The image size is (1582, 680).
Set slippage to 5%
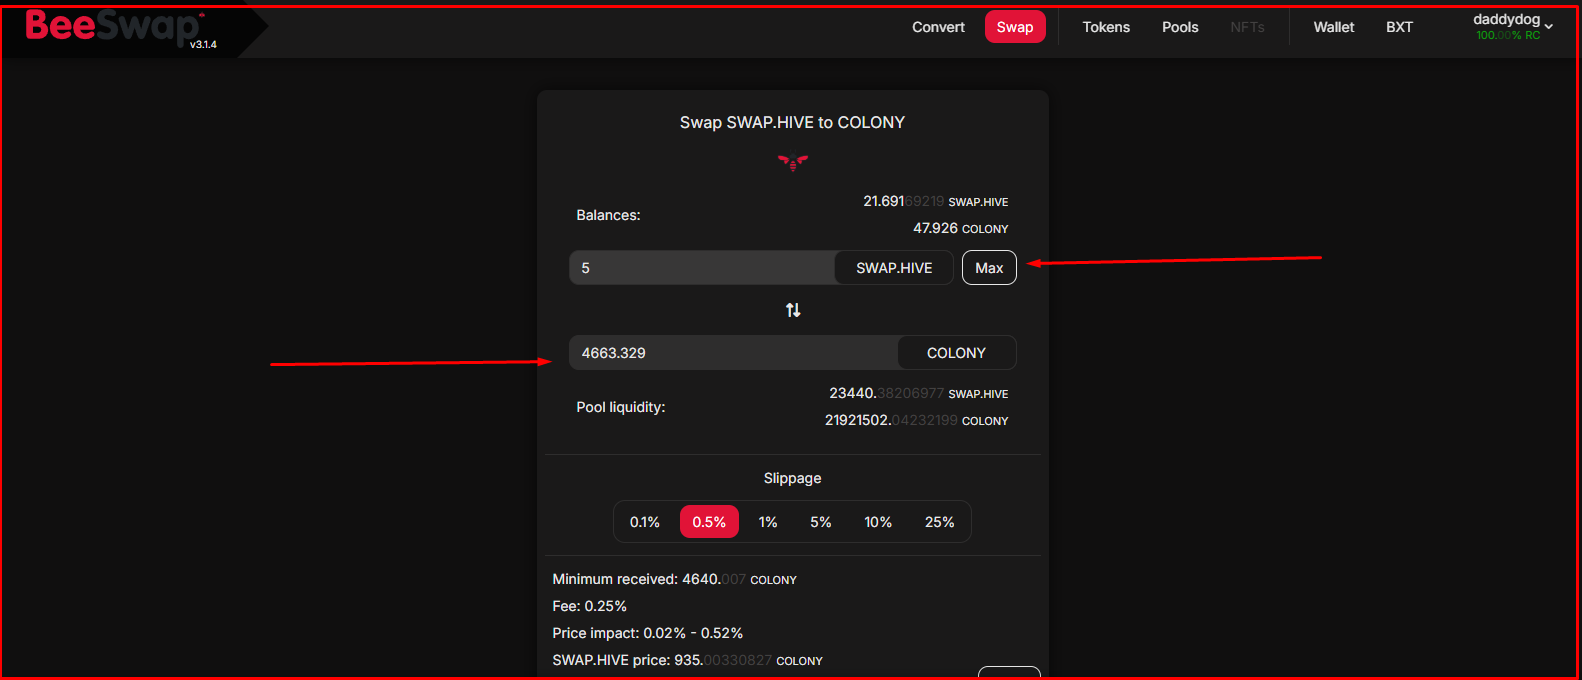tap(821, 522)
